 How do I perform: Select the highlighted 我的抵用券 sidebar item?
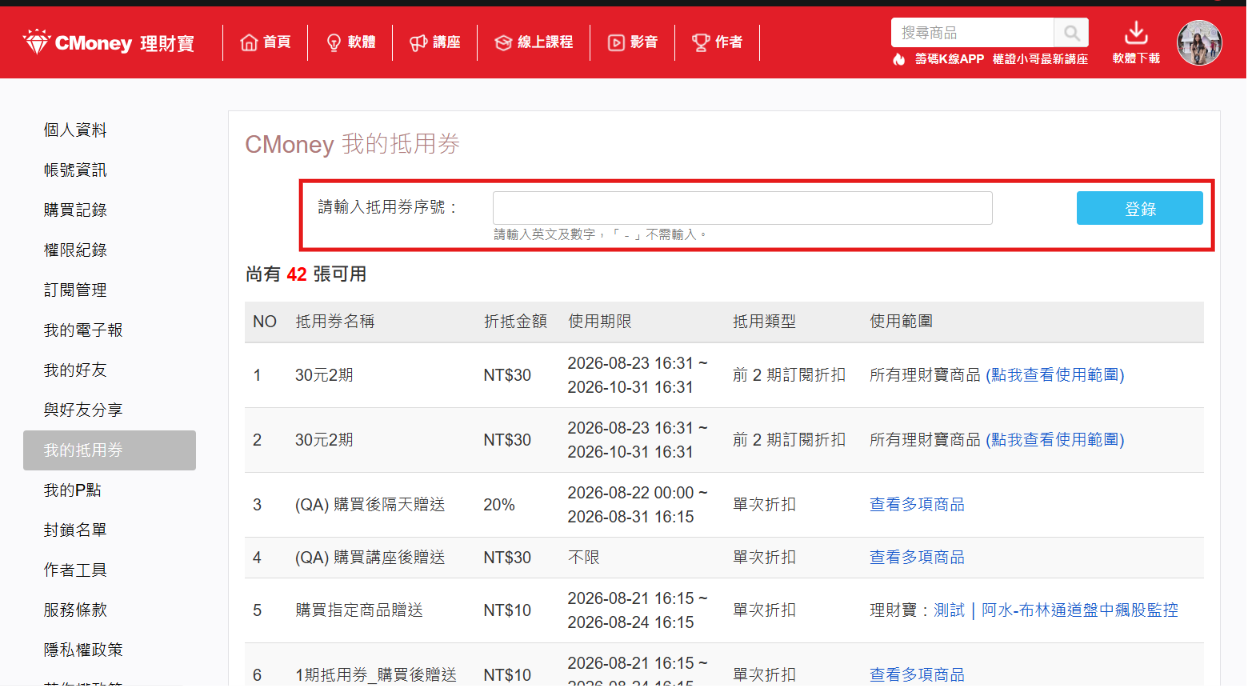point(109,450)
